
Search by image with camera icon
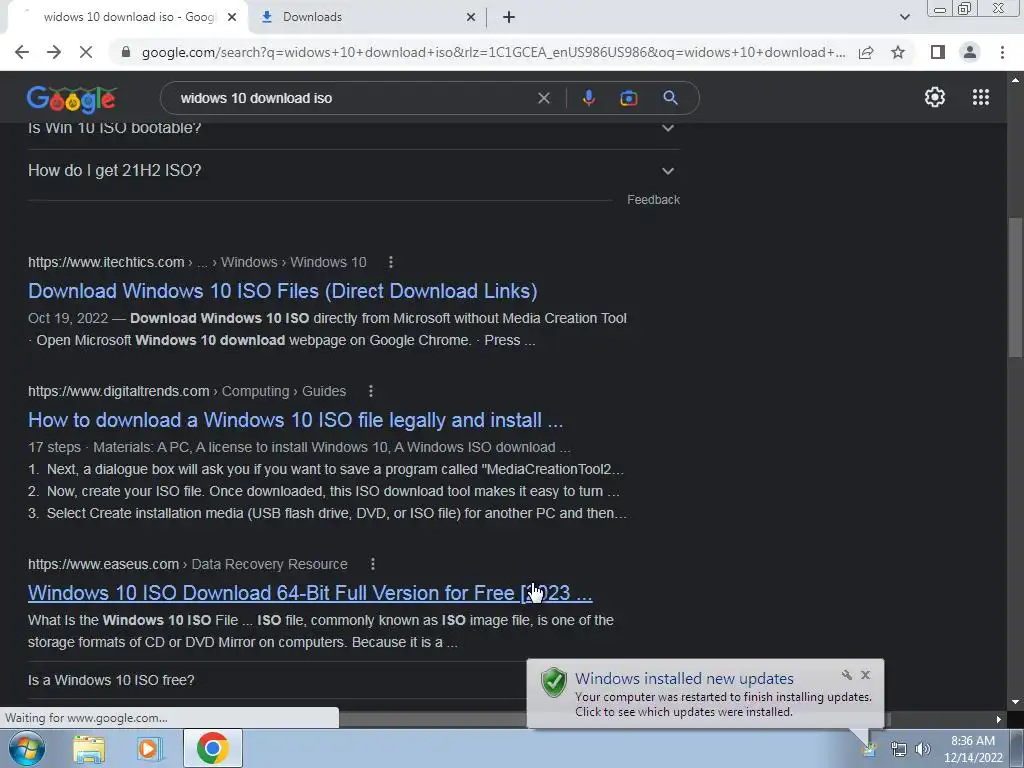coord(628,98)
